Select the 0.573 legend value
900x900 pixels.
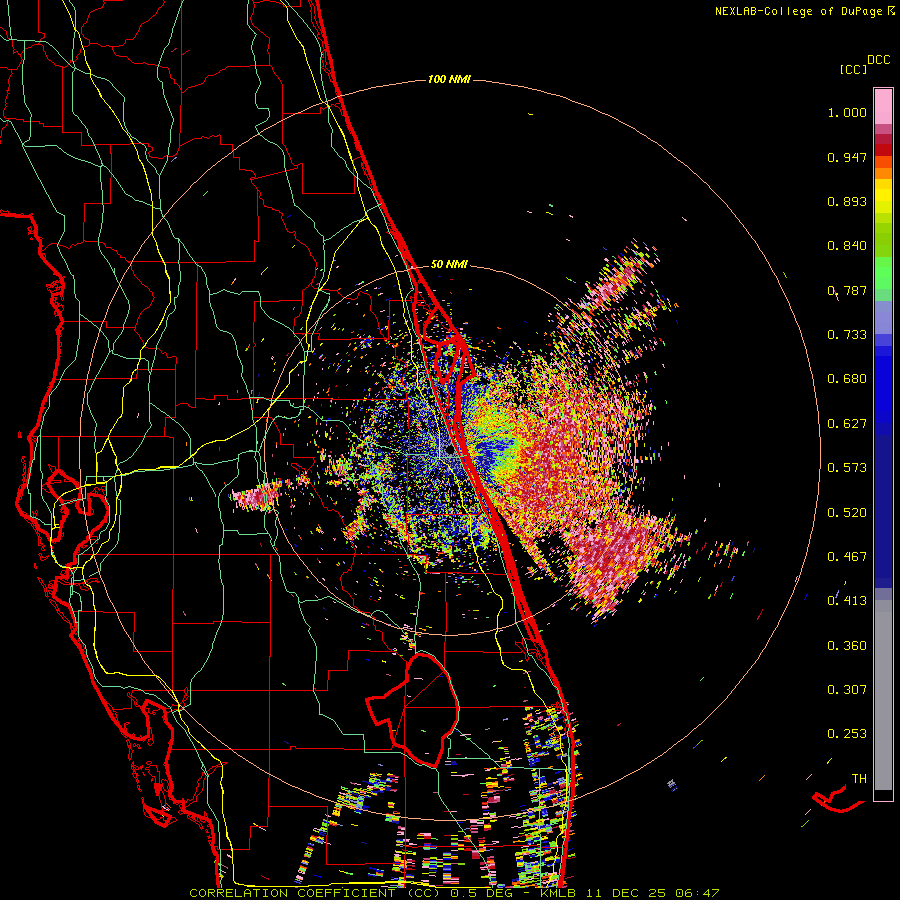tap(847, 468)
